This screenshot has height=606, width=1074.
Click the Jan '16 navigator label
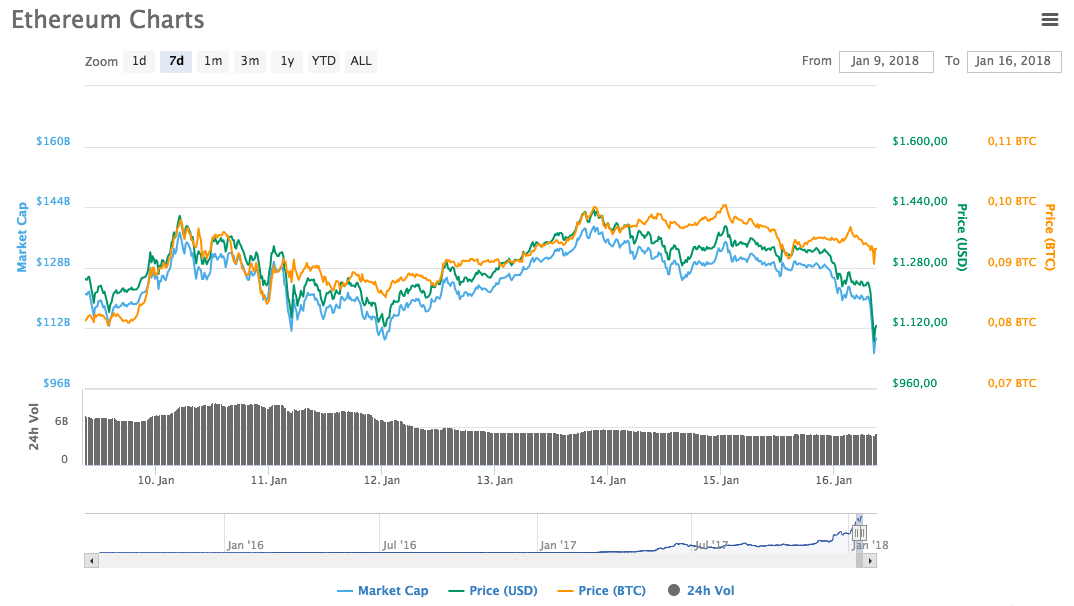pyautogui.click(x=245, y=545)
